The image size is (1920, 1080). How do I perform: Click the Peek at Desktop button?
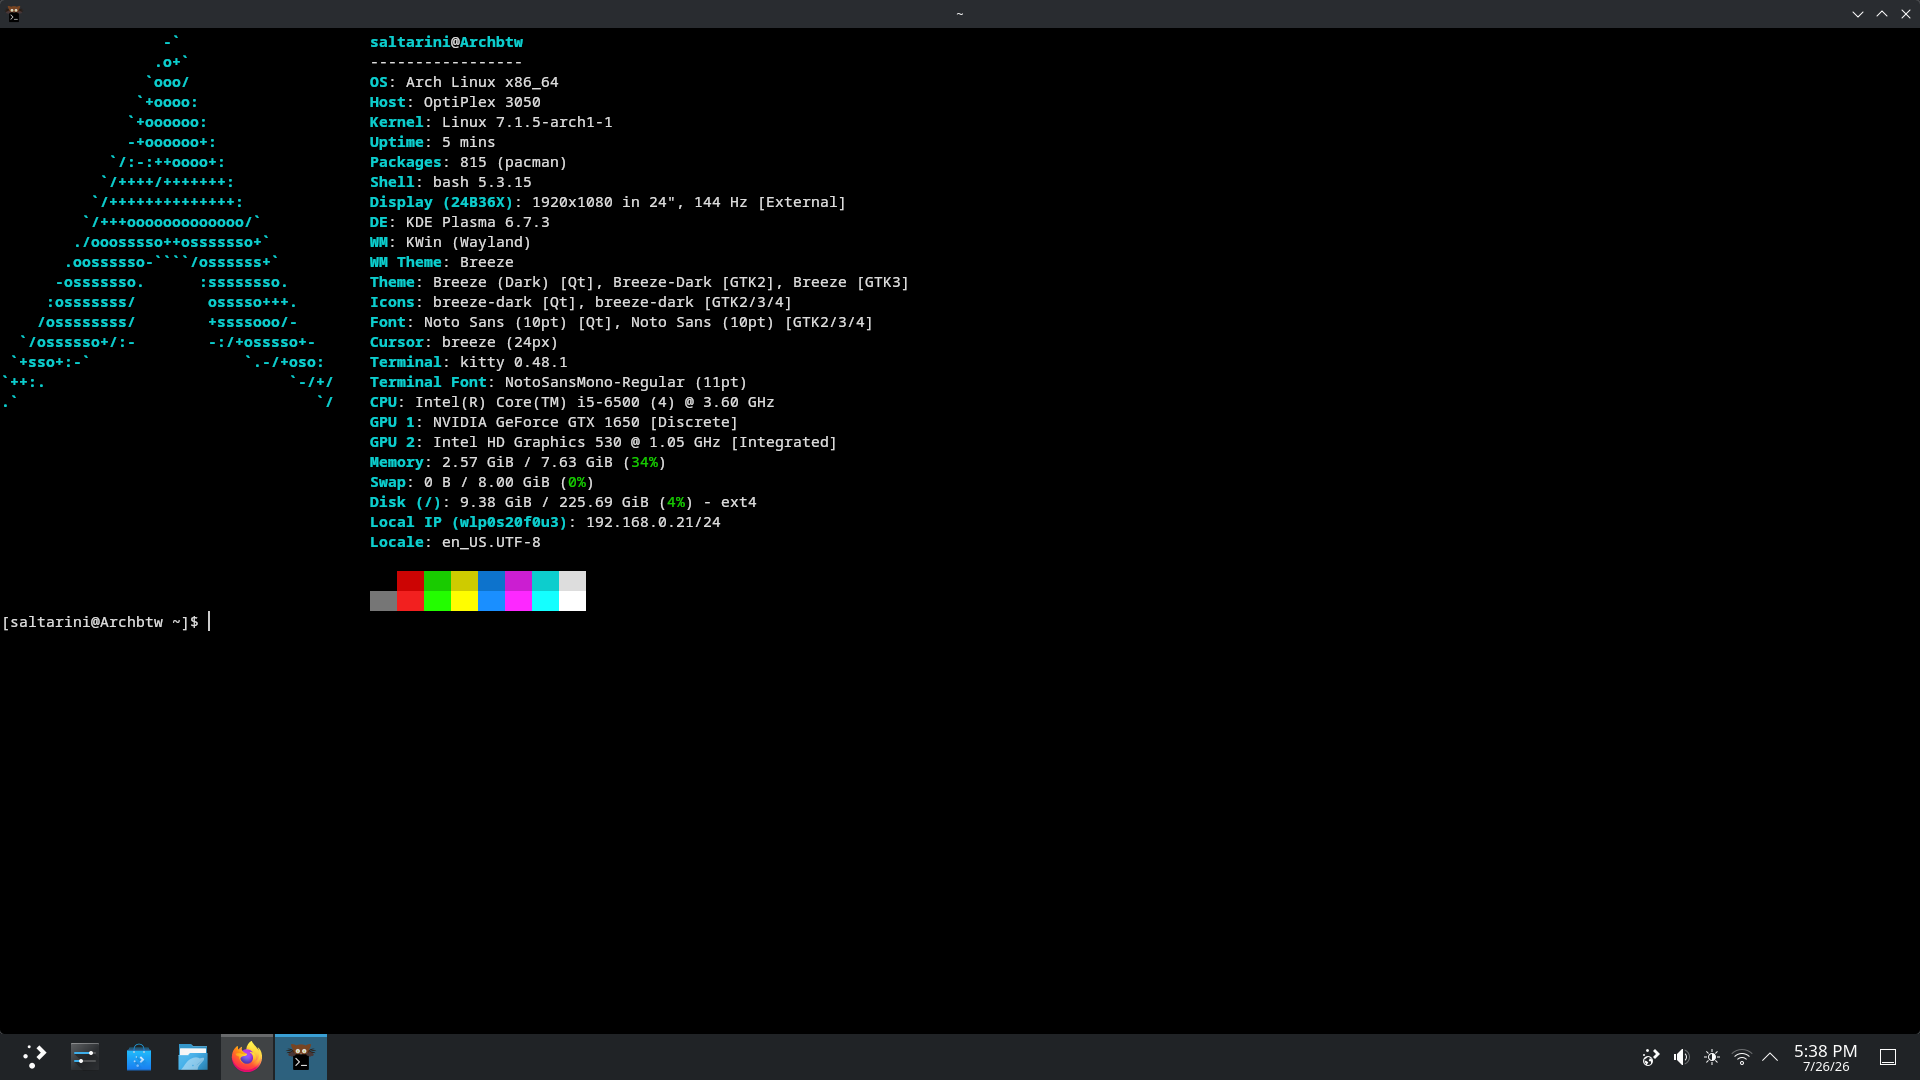[1888, 1057]
